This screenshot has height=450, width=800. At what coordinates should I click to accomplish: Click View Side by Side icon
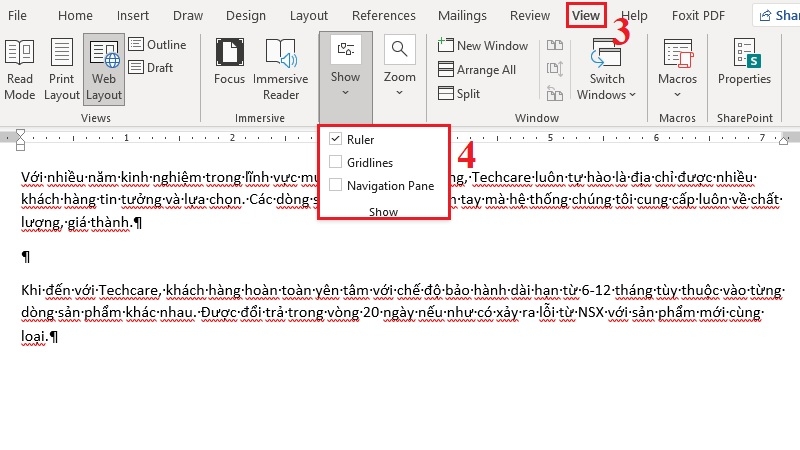[555, 45]
